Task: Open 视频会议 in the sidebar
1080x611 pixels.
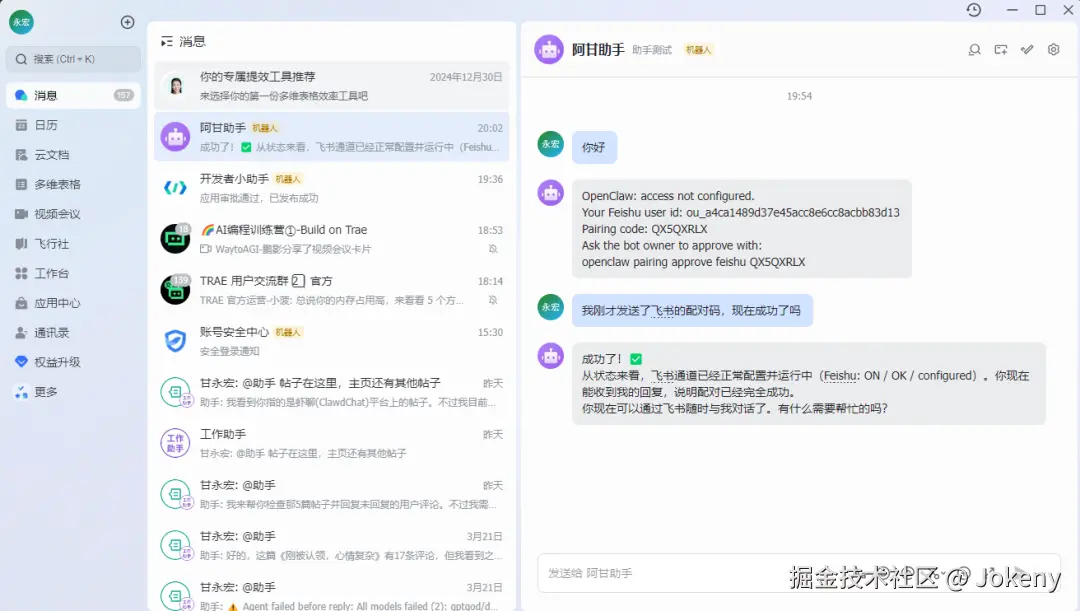Action: [74, 214]
